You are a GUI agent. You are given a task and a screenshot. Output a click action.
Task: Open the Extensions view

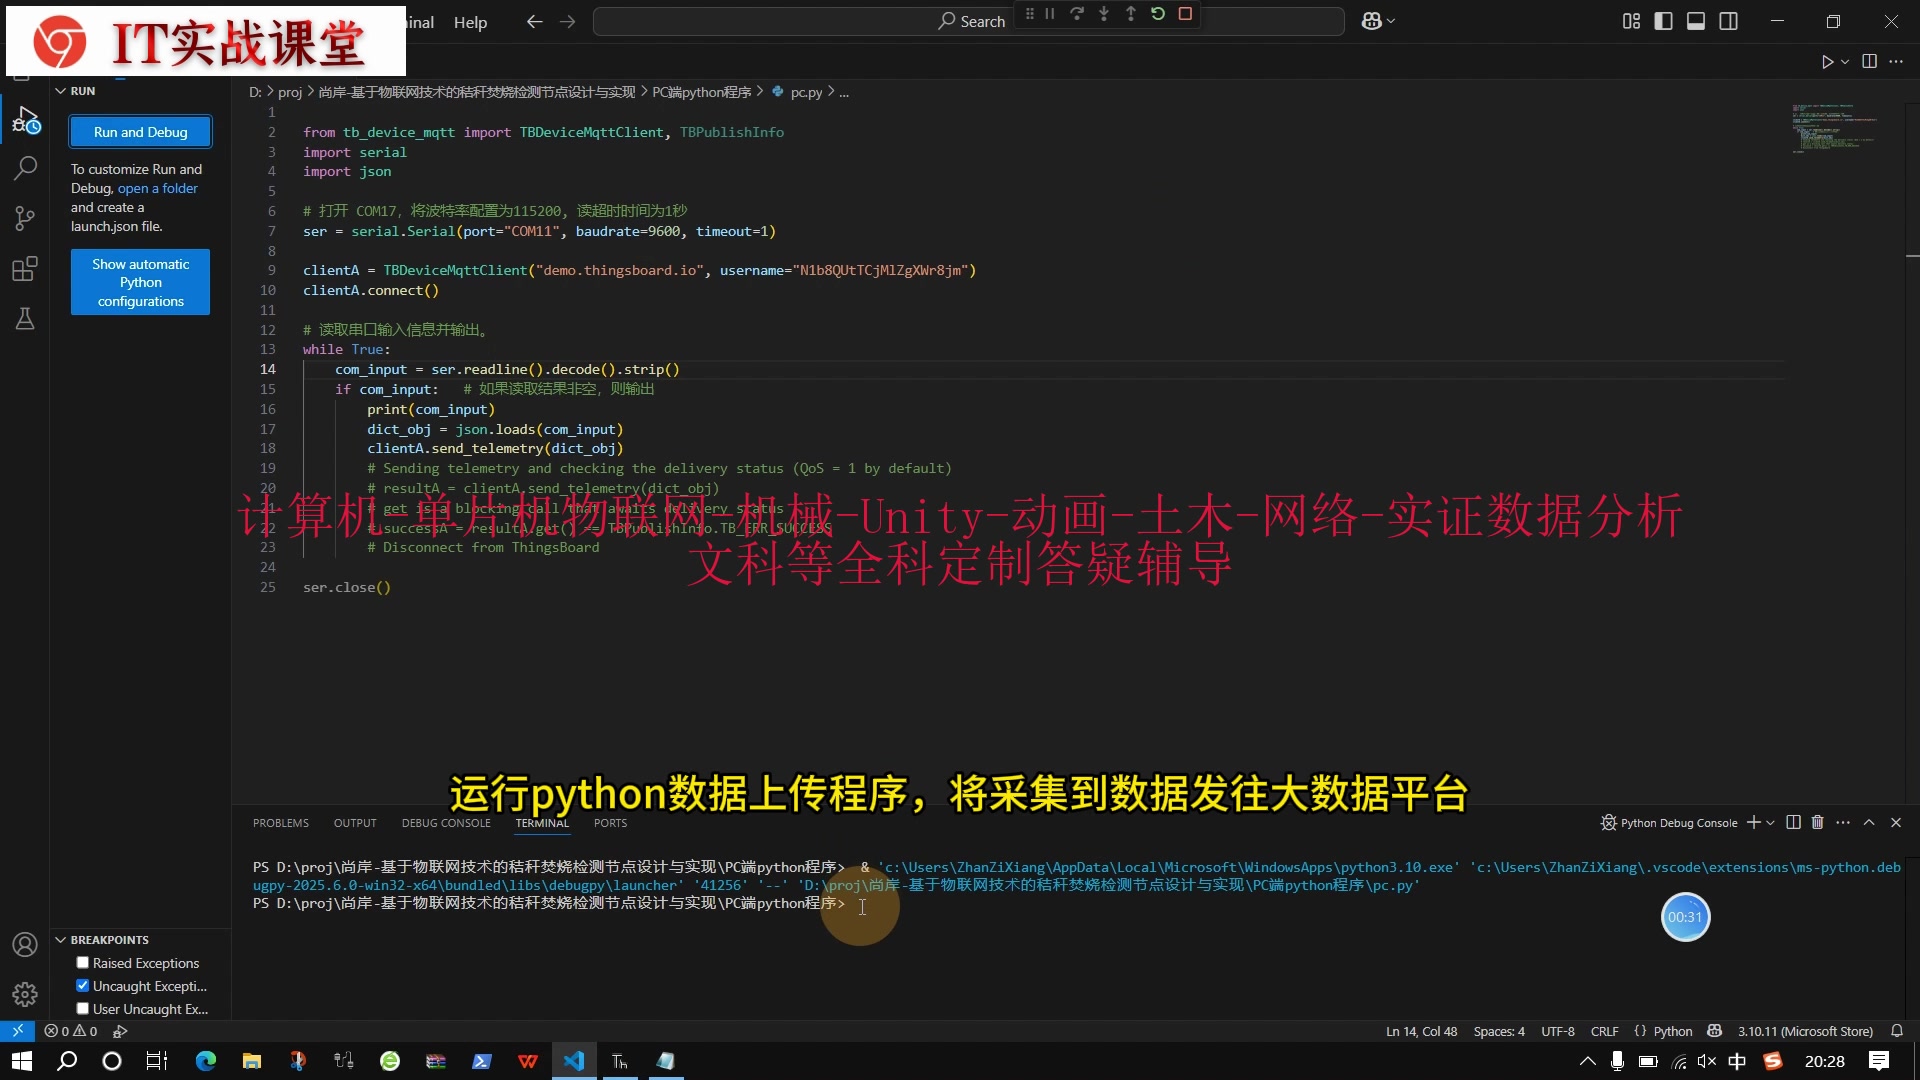pyautogui.click(x=25, y=269)
